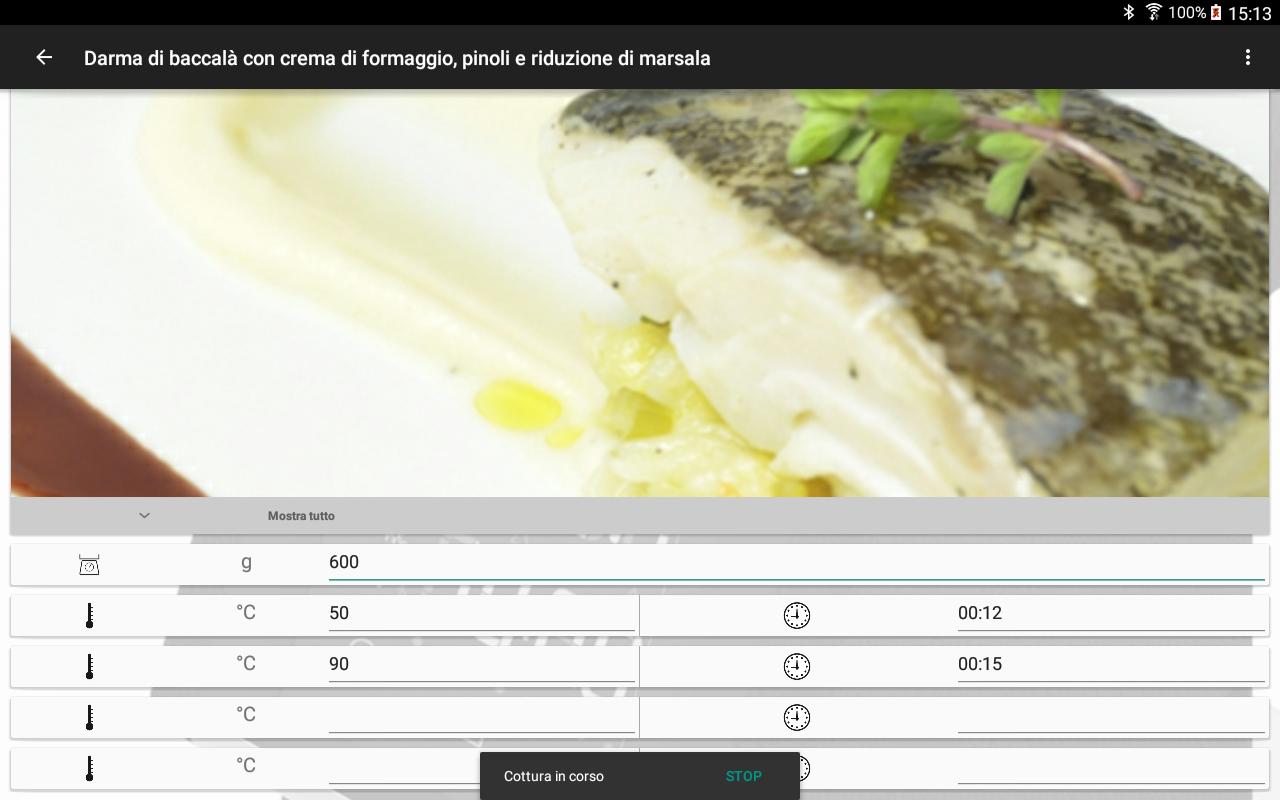Edit temperature field showing 50
This screenshot has height=800, width=1280.
point(481,614)
